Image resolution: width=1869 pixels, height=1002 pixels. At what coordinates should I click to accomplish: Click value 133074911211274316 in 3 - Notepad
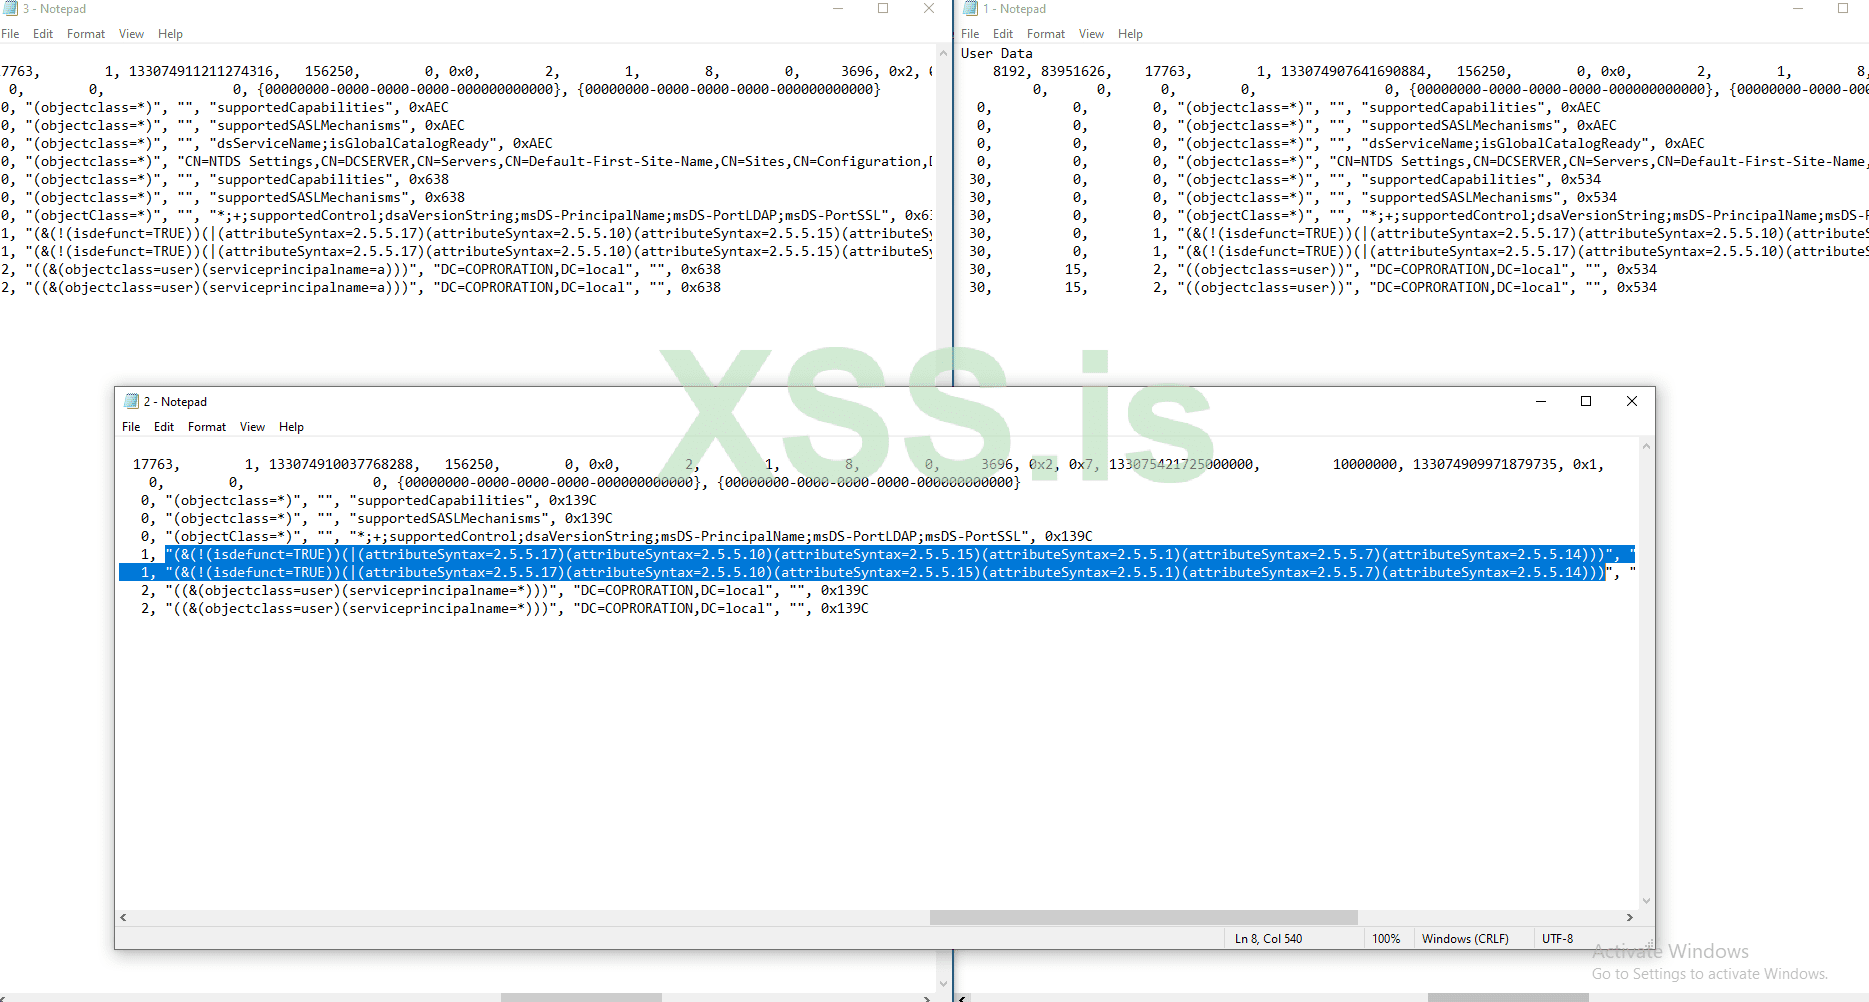(201, 72)
